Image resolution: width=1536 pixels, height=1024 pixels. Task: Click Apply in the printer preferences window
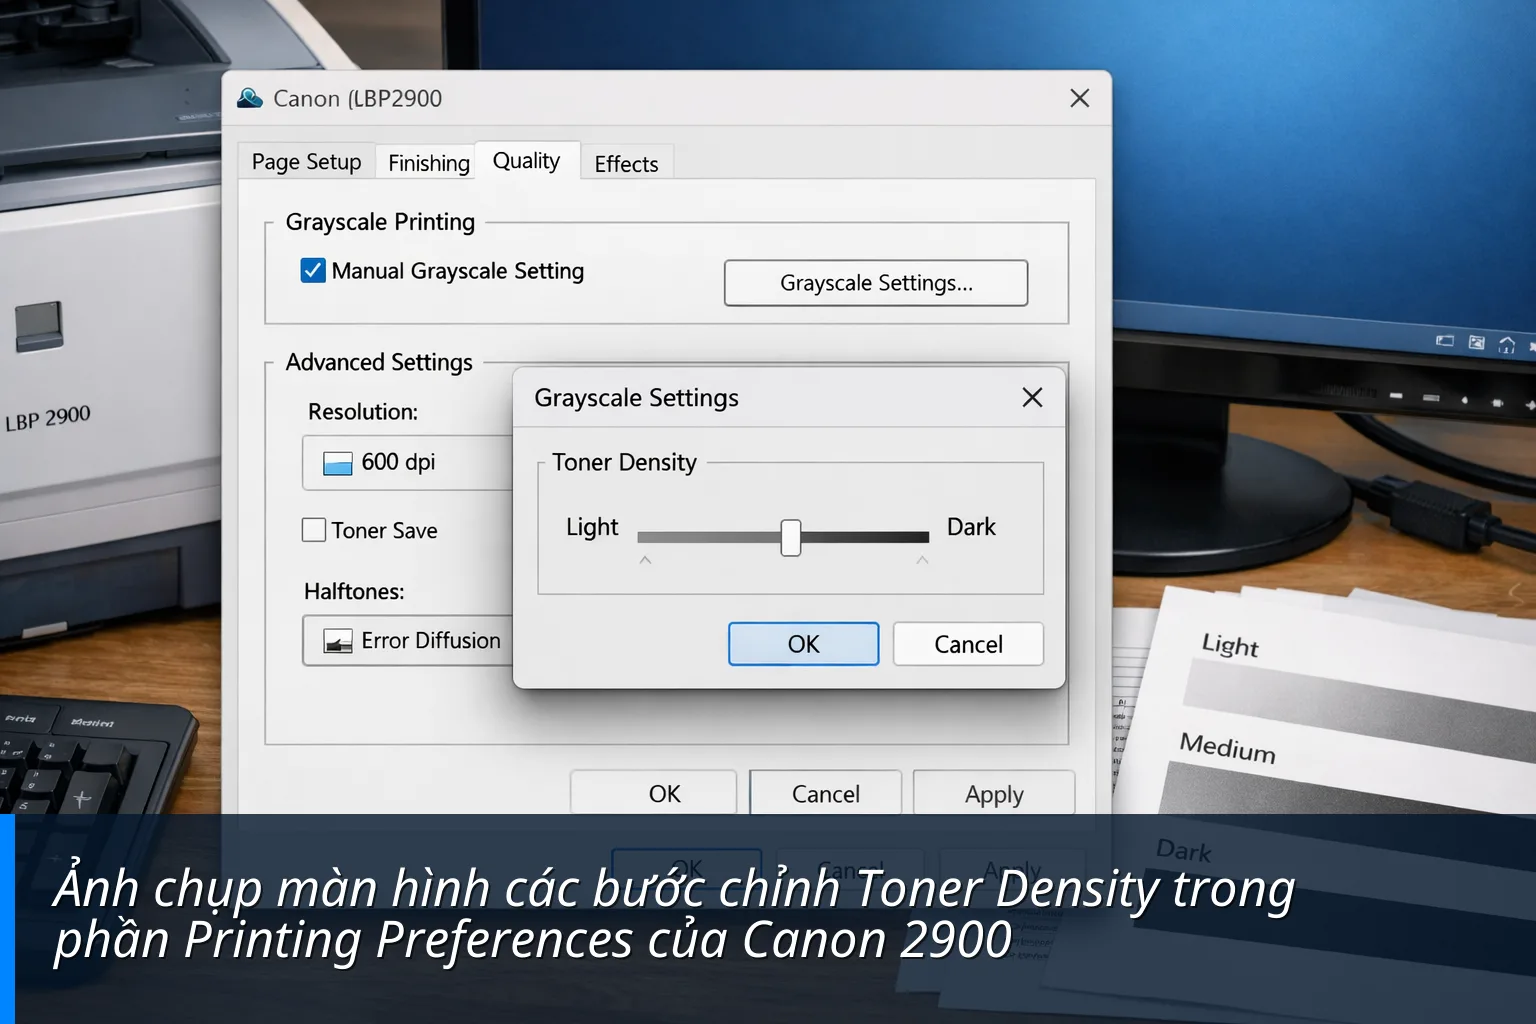[x=994, y=794]
